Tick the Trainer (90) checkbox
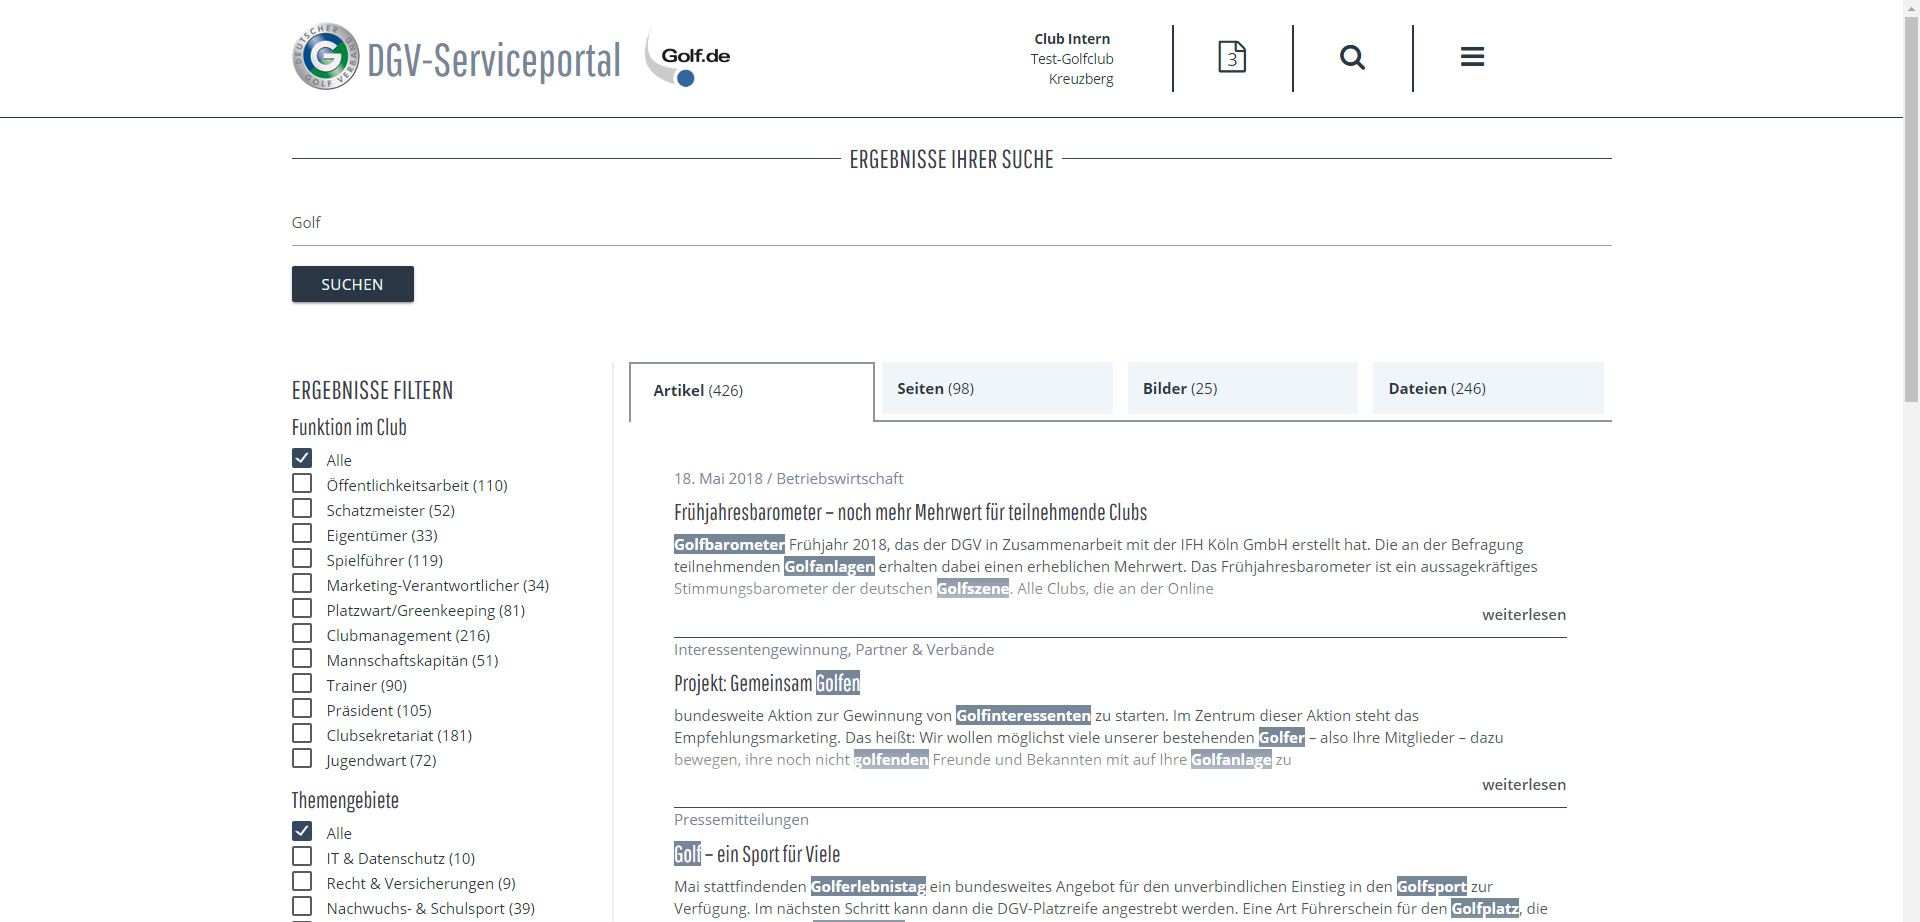The width and height of the screenshot is (1920, 922). 302,684
